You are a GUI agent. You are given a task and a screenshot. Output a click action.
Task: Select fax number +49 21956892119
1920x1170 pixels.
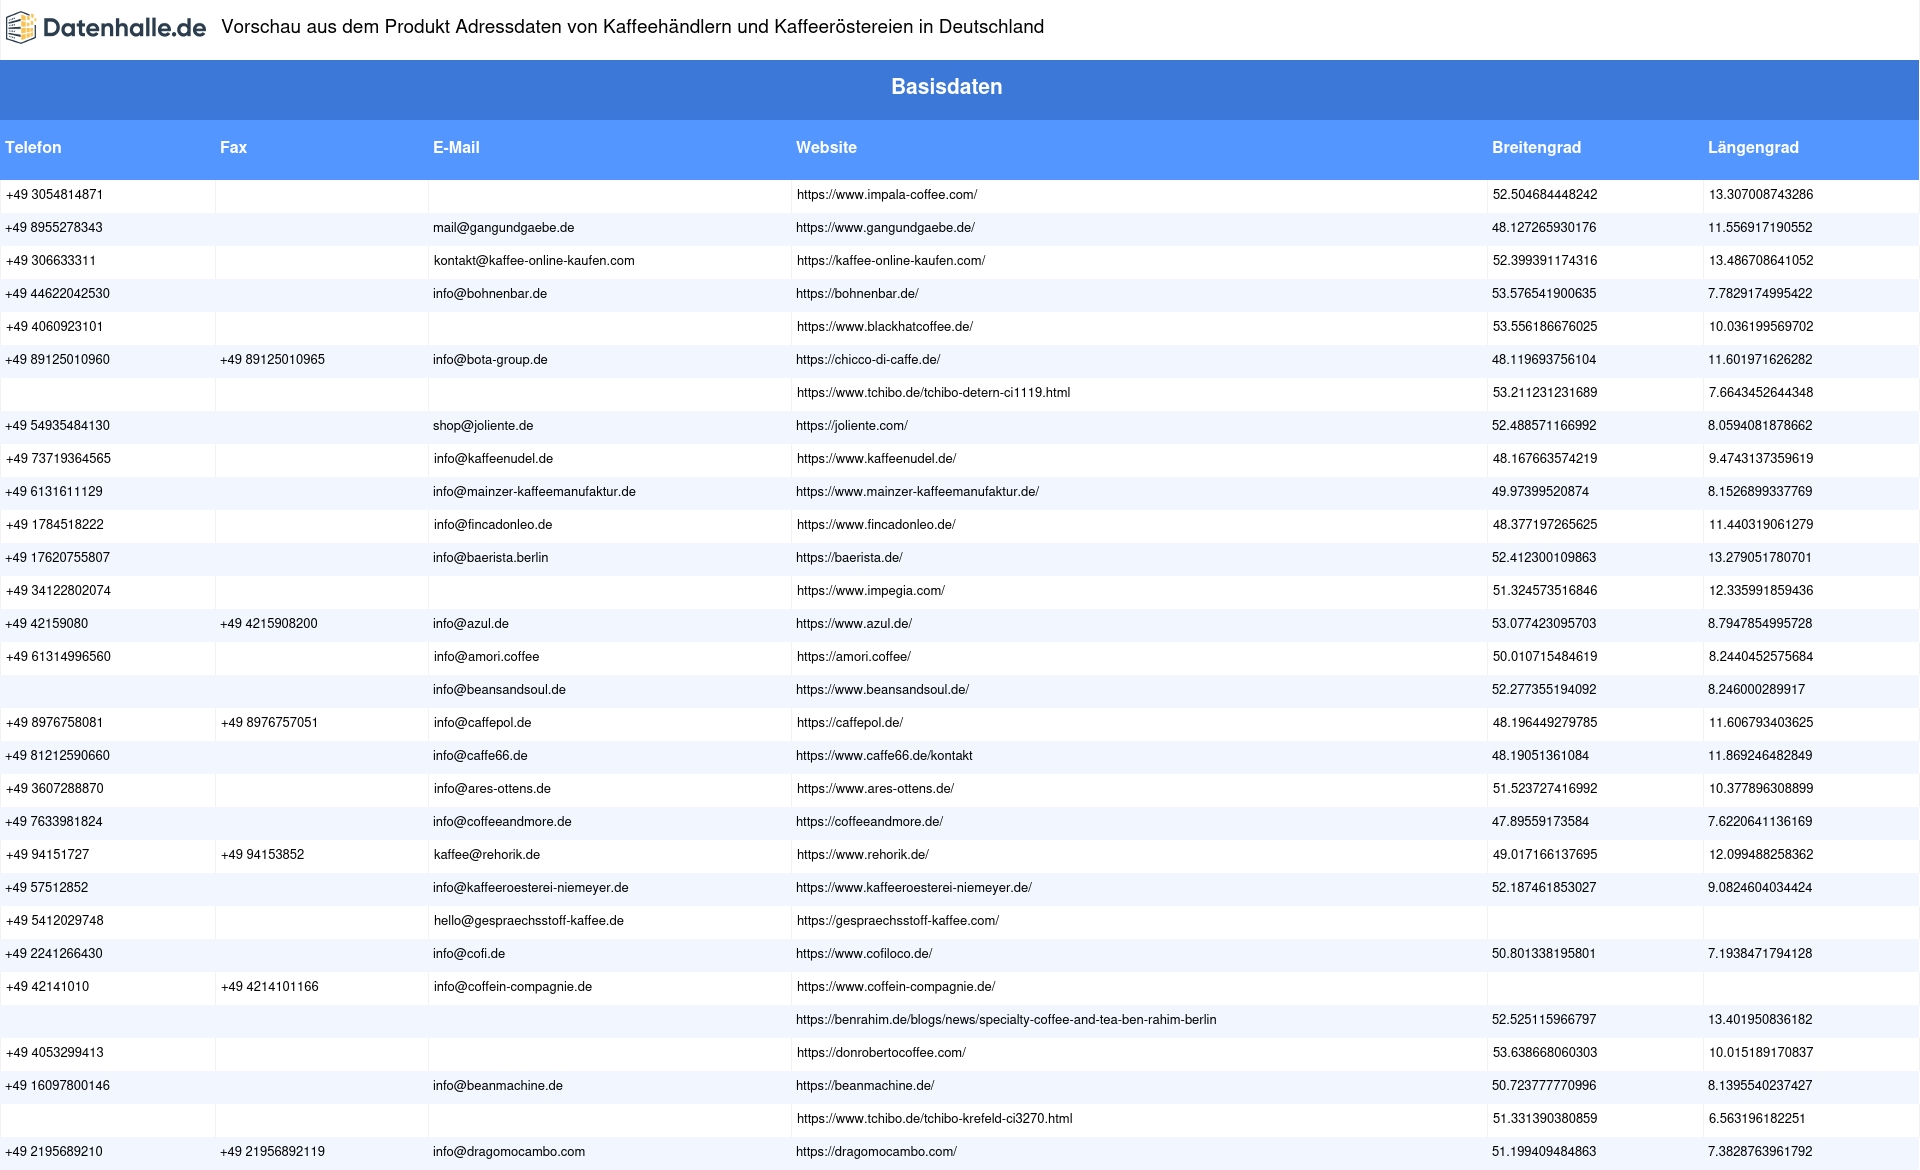272,1152
